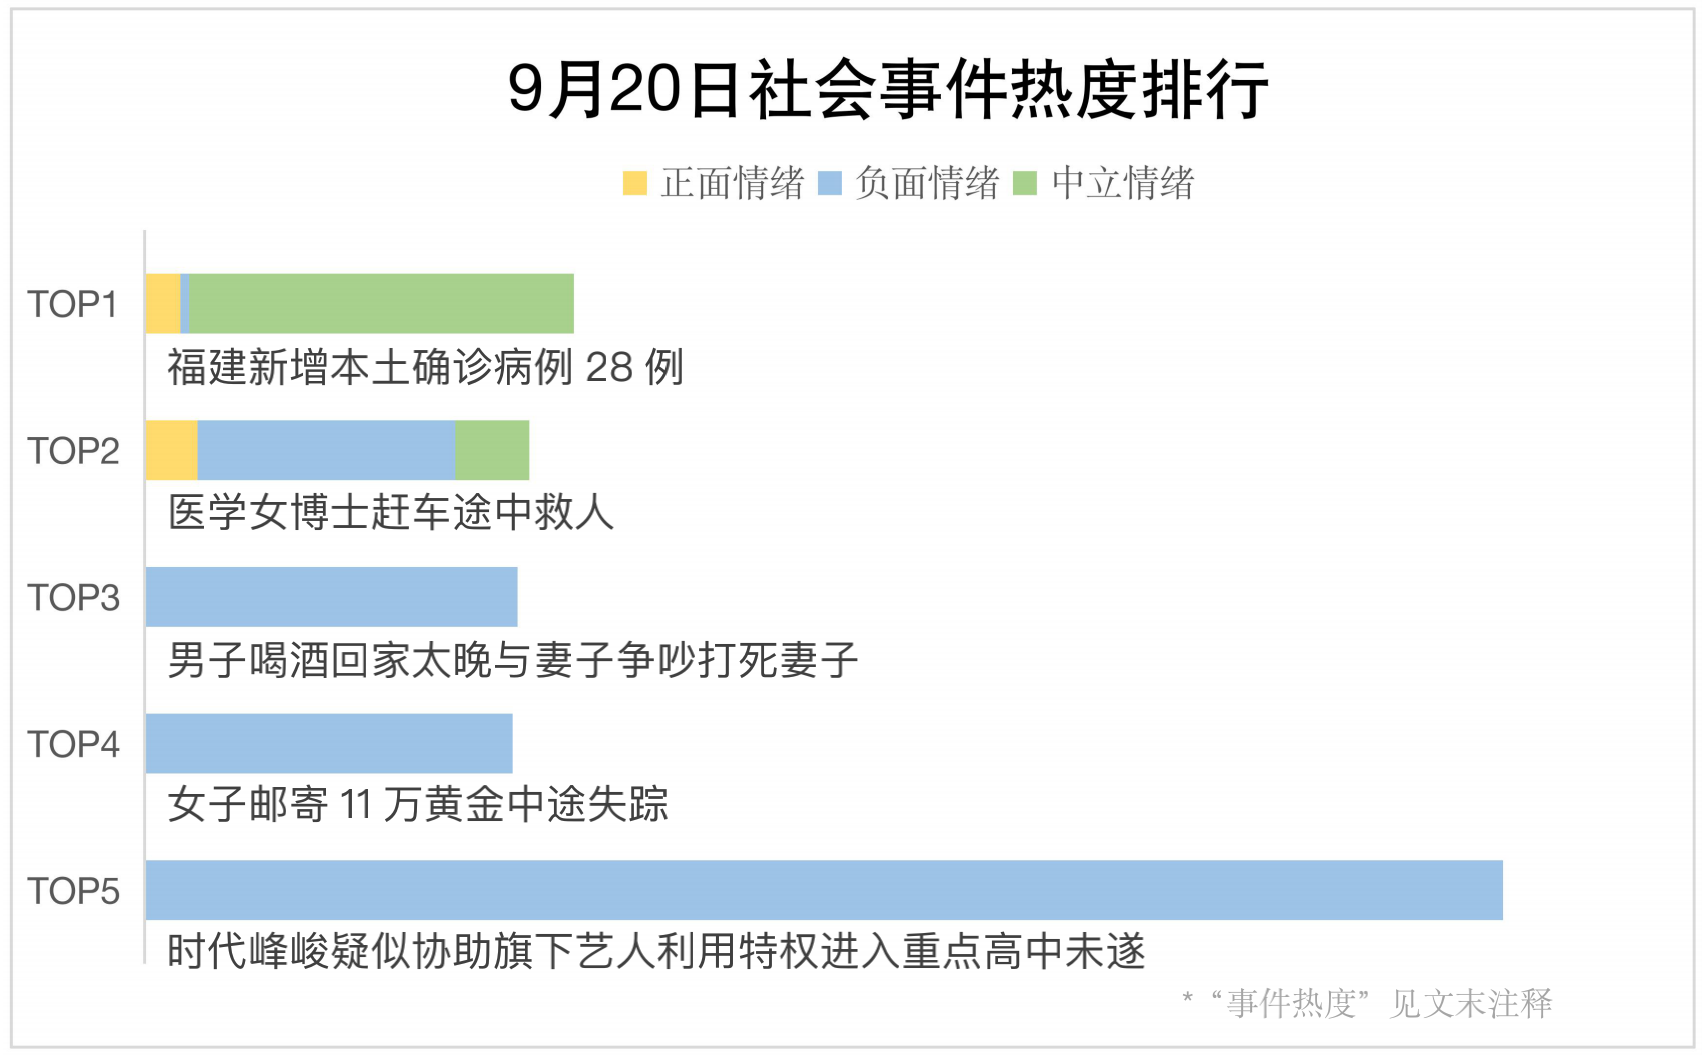Click the yellow 正面情绪 legend swatch
This screenshot has width=1706, height=1060.
[634, 183]
